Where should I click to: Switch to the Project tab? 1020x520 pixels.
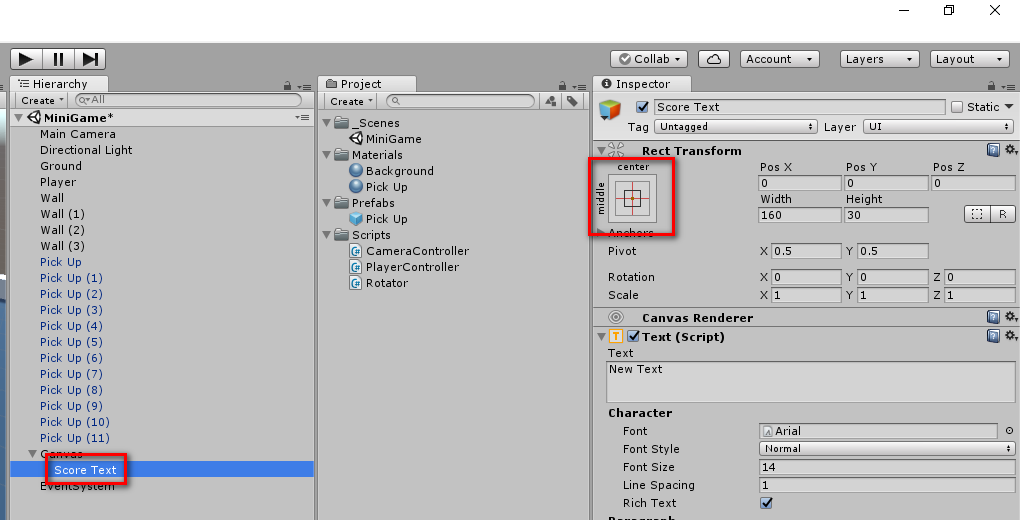coord(367,84)
